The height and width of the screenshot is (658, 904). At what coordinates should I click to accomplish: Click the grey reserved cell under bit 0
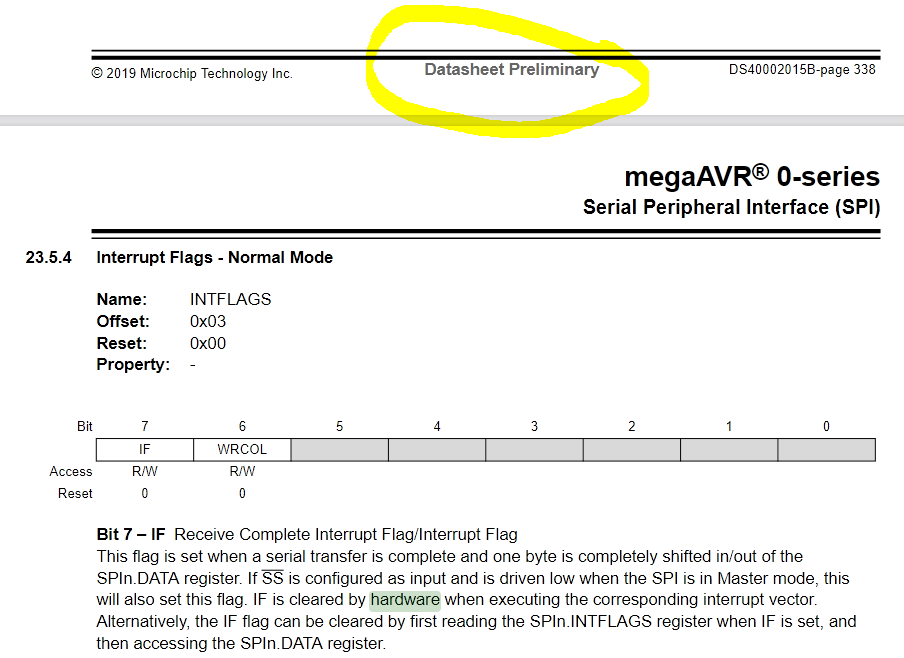coord(827,450)
